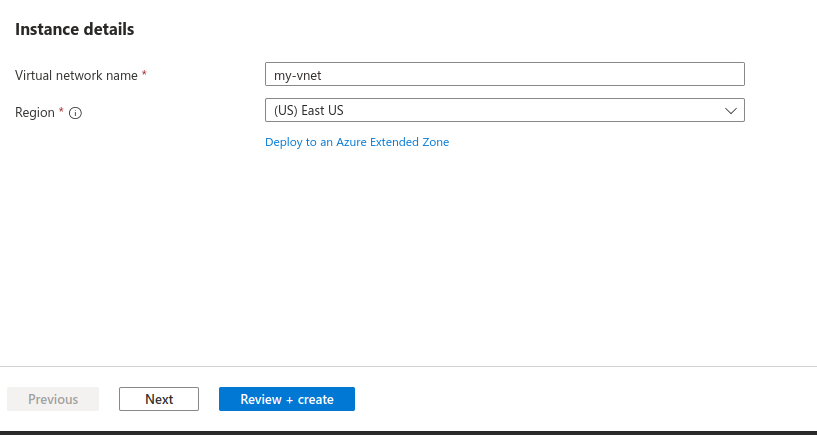817x435 pixels.
Task: Click the info icon beside Region
Action: click(x=75, y=113)
